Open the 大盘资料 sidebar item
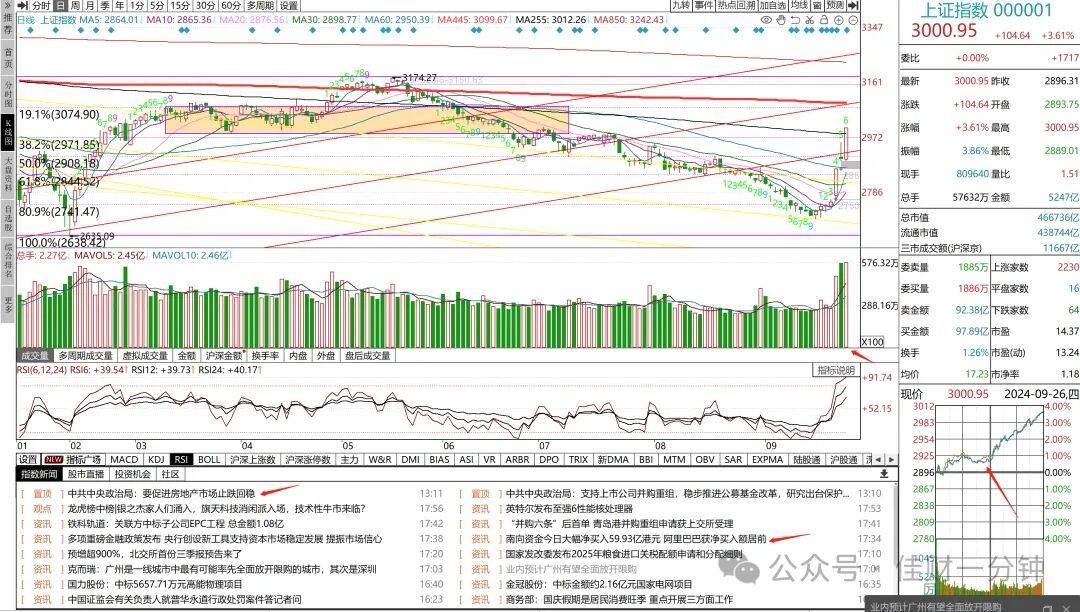The image size is (1080, 612). click(x=8, y=175)
